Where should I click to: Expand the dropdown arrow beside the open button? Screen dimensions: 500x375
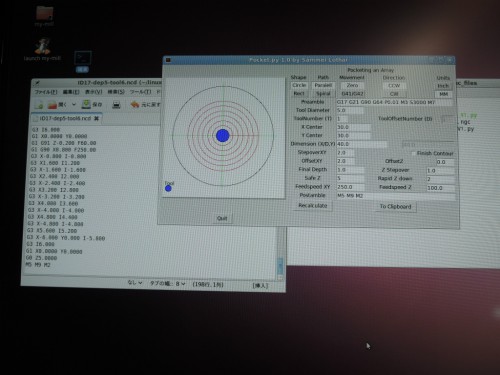(74, 105)
